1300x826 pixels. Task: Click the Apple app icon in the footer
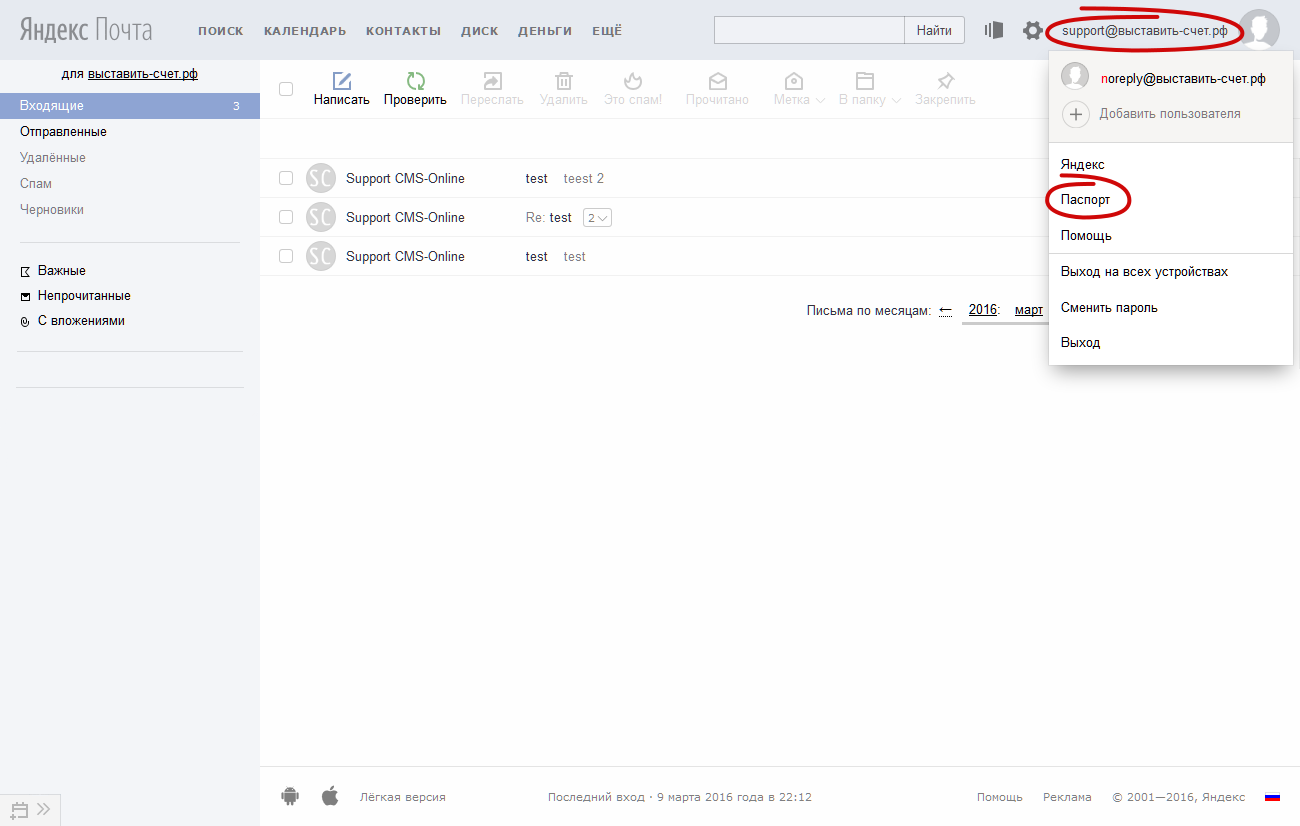pyautogui.click(x=330, y=796)
